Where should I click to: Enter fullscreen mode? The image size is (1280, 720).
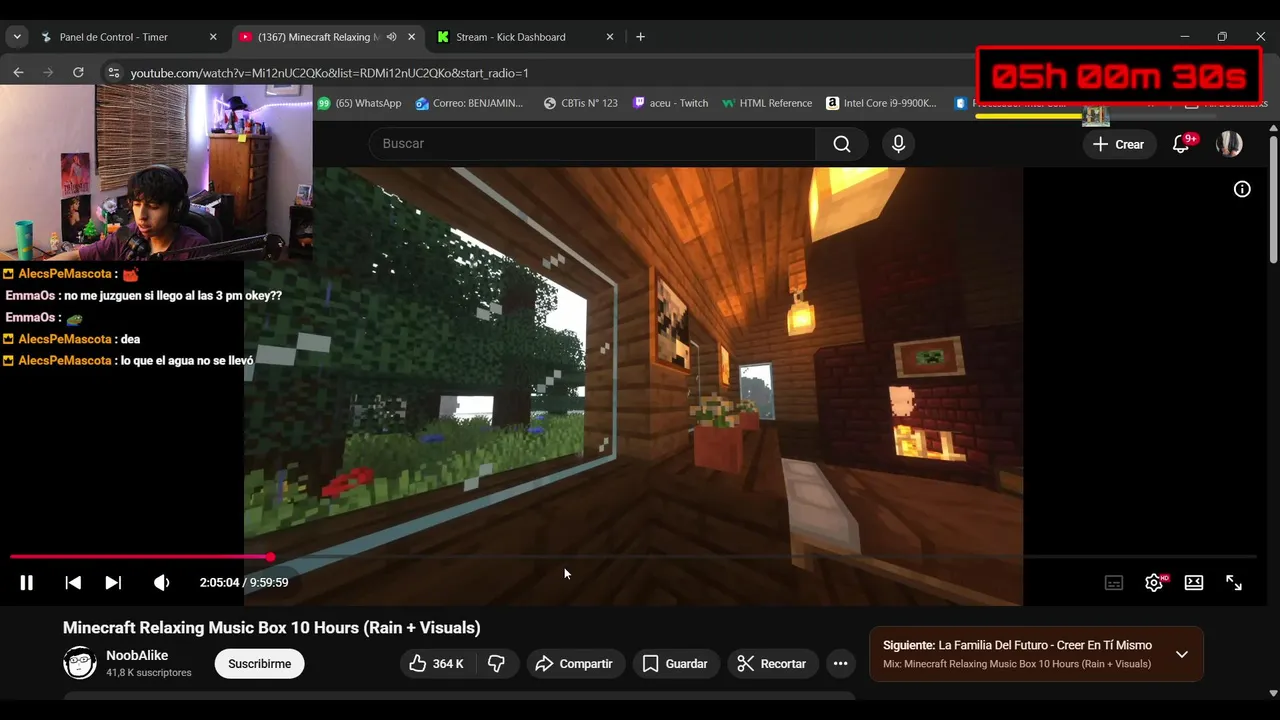click(x=1234, y=583)
